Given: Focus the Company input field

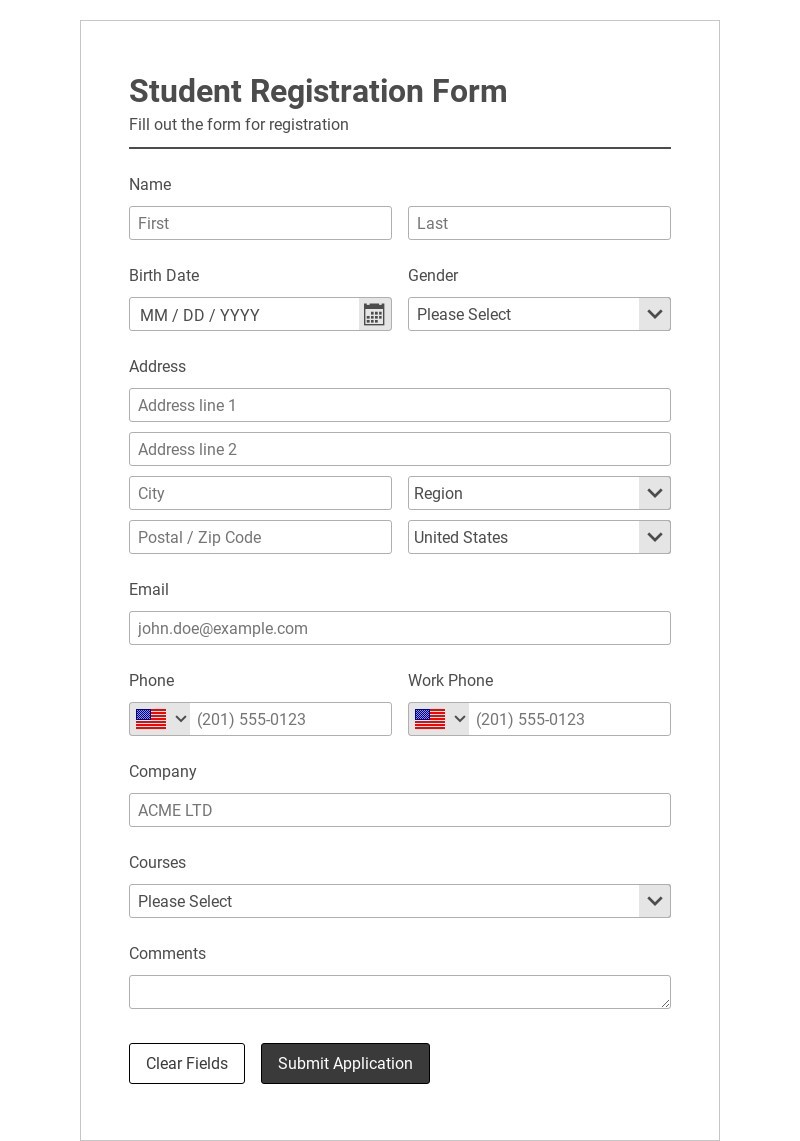Looking at the screenshot, I should click(399, 810).
